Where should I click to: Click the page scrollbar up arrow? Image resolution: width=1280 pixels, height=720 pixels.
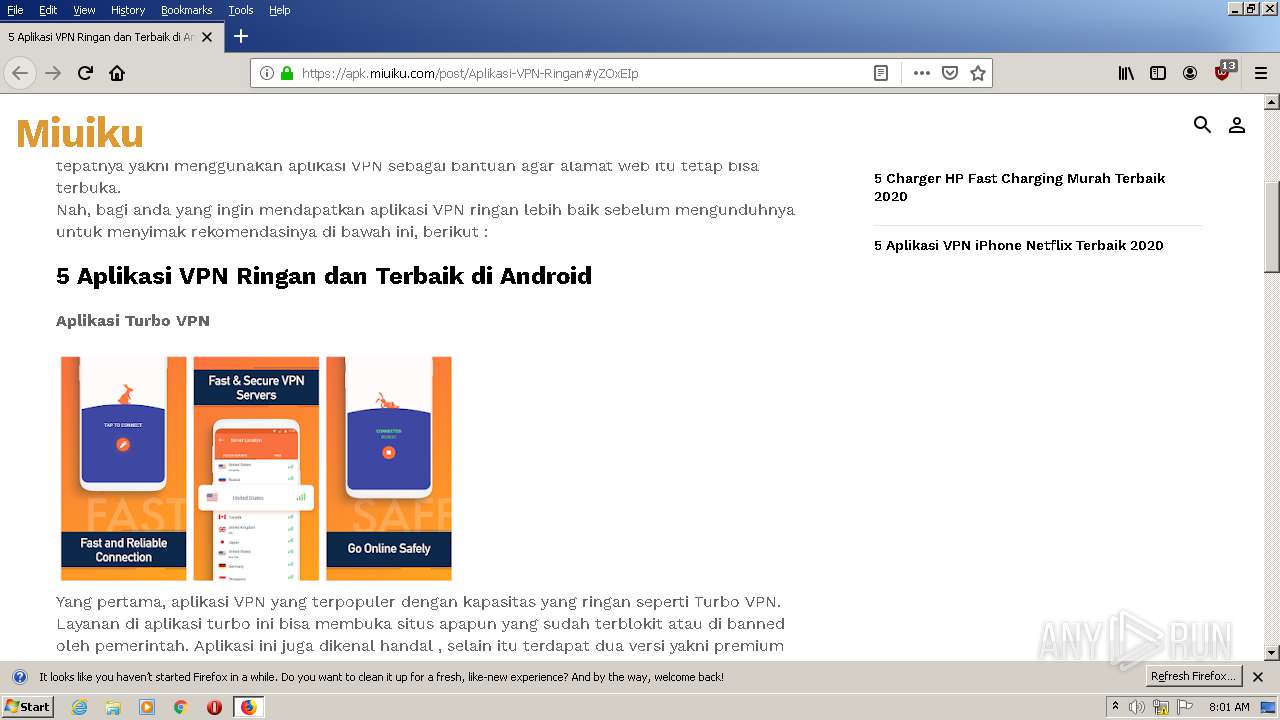(1272, 102)
